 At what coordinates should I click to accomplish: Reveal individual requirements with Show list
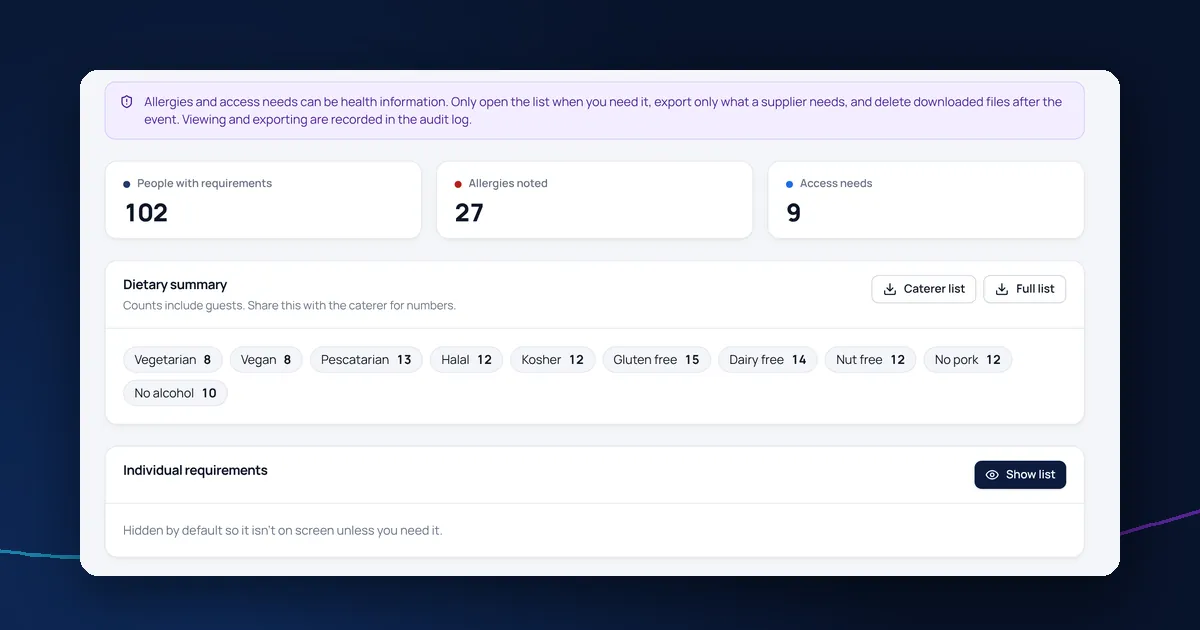pyautogui.click(x=1020, y=475)
